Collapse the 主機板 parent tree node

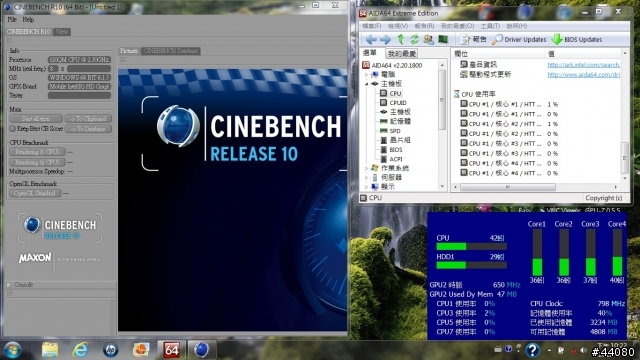[367, 84]
